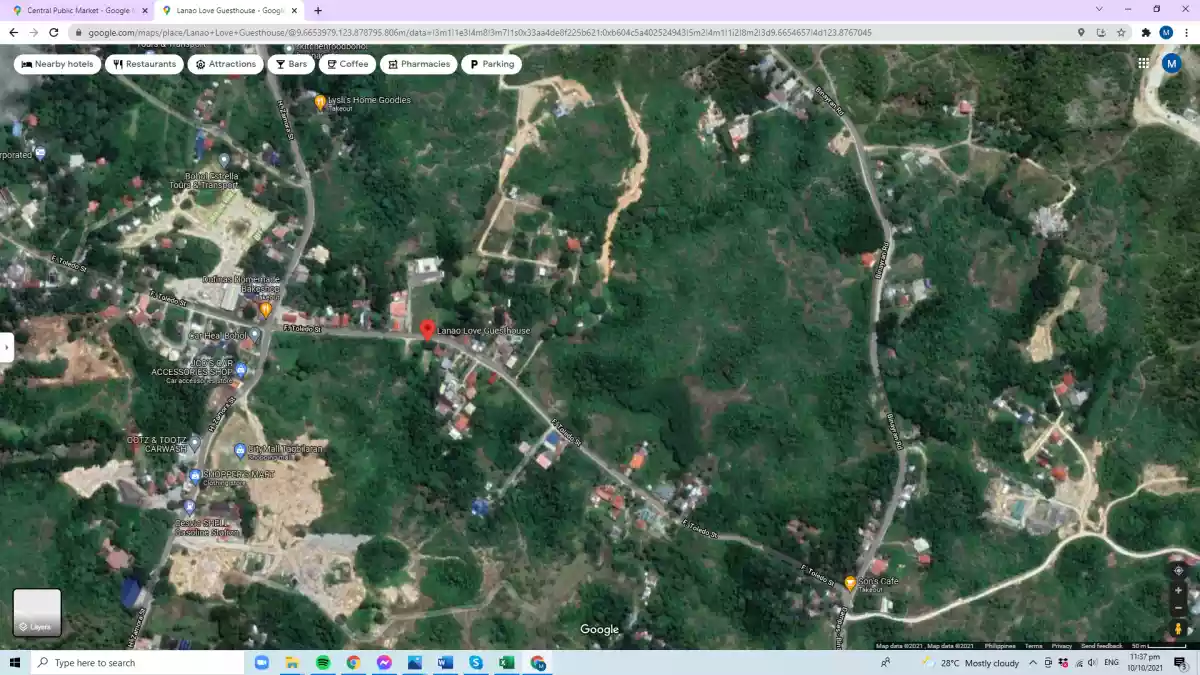Select the Street View Pegman

1178,629
